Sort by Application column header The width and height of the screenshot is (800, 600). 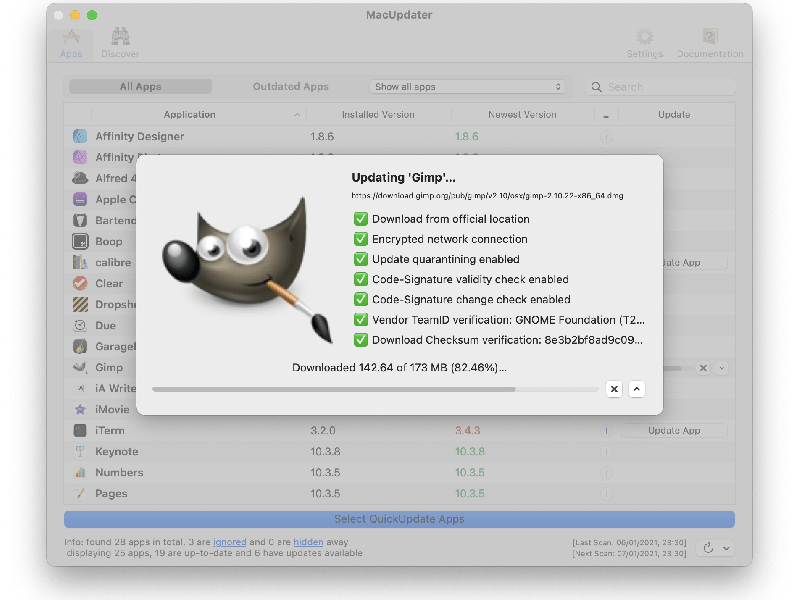189,115
